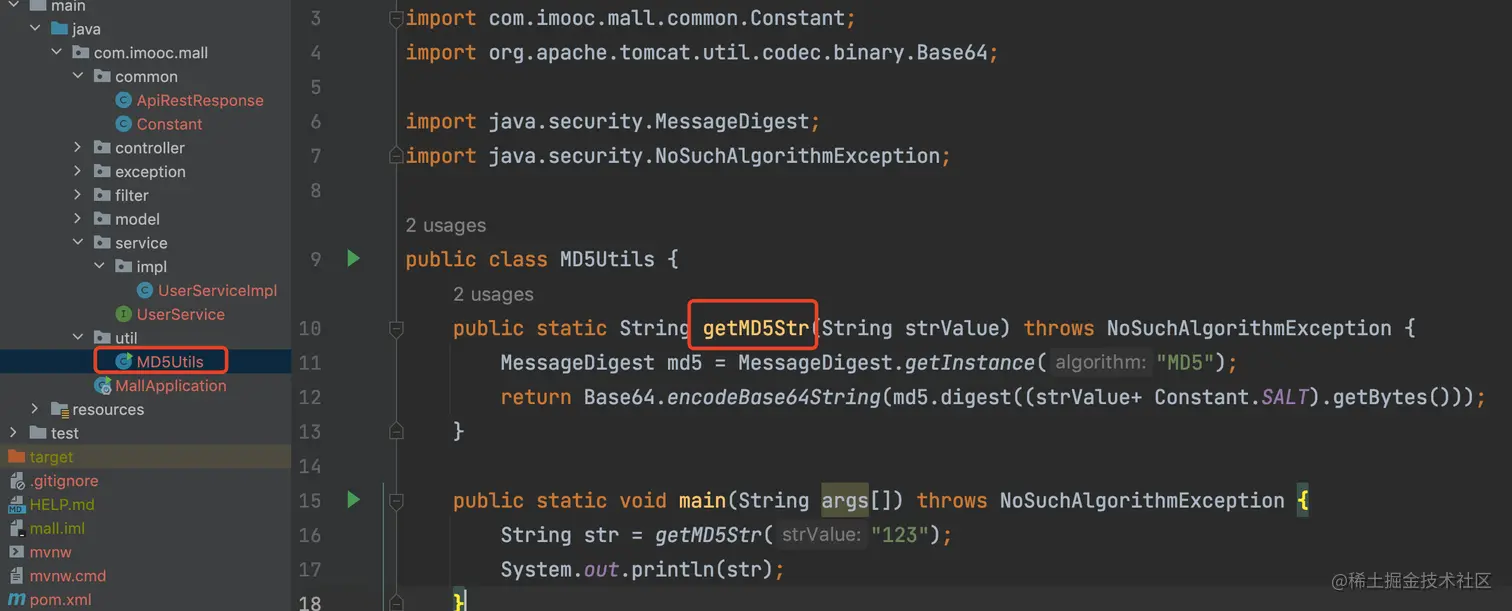Screen dimensions: 1512x611
Task: Select .gitignore in the project tree
Action: pyautogui.click(x=64, y=481)
